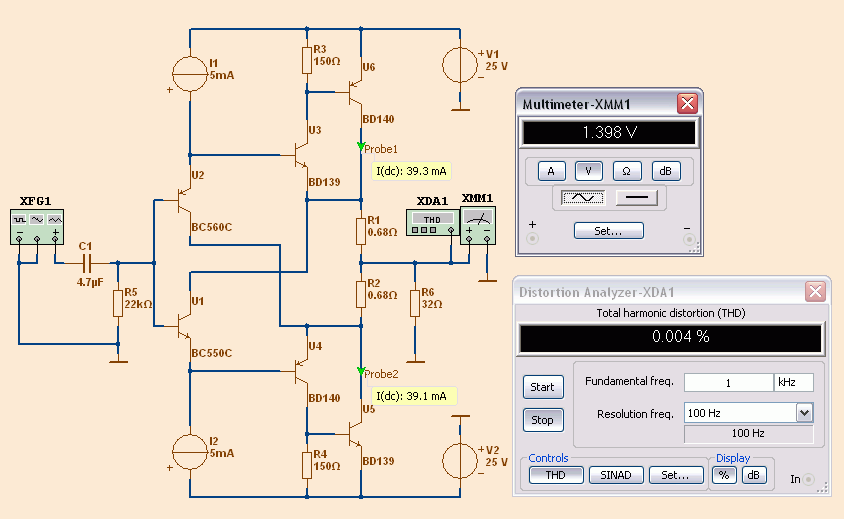
Task: Close the Multimeter-XMM1 window
Action: click(x=687, y=103)
